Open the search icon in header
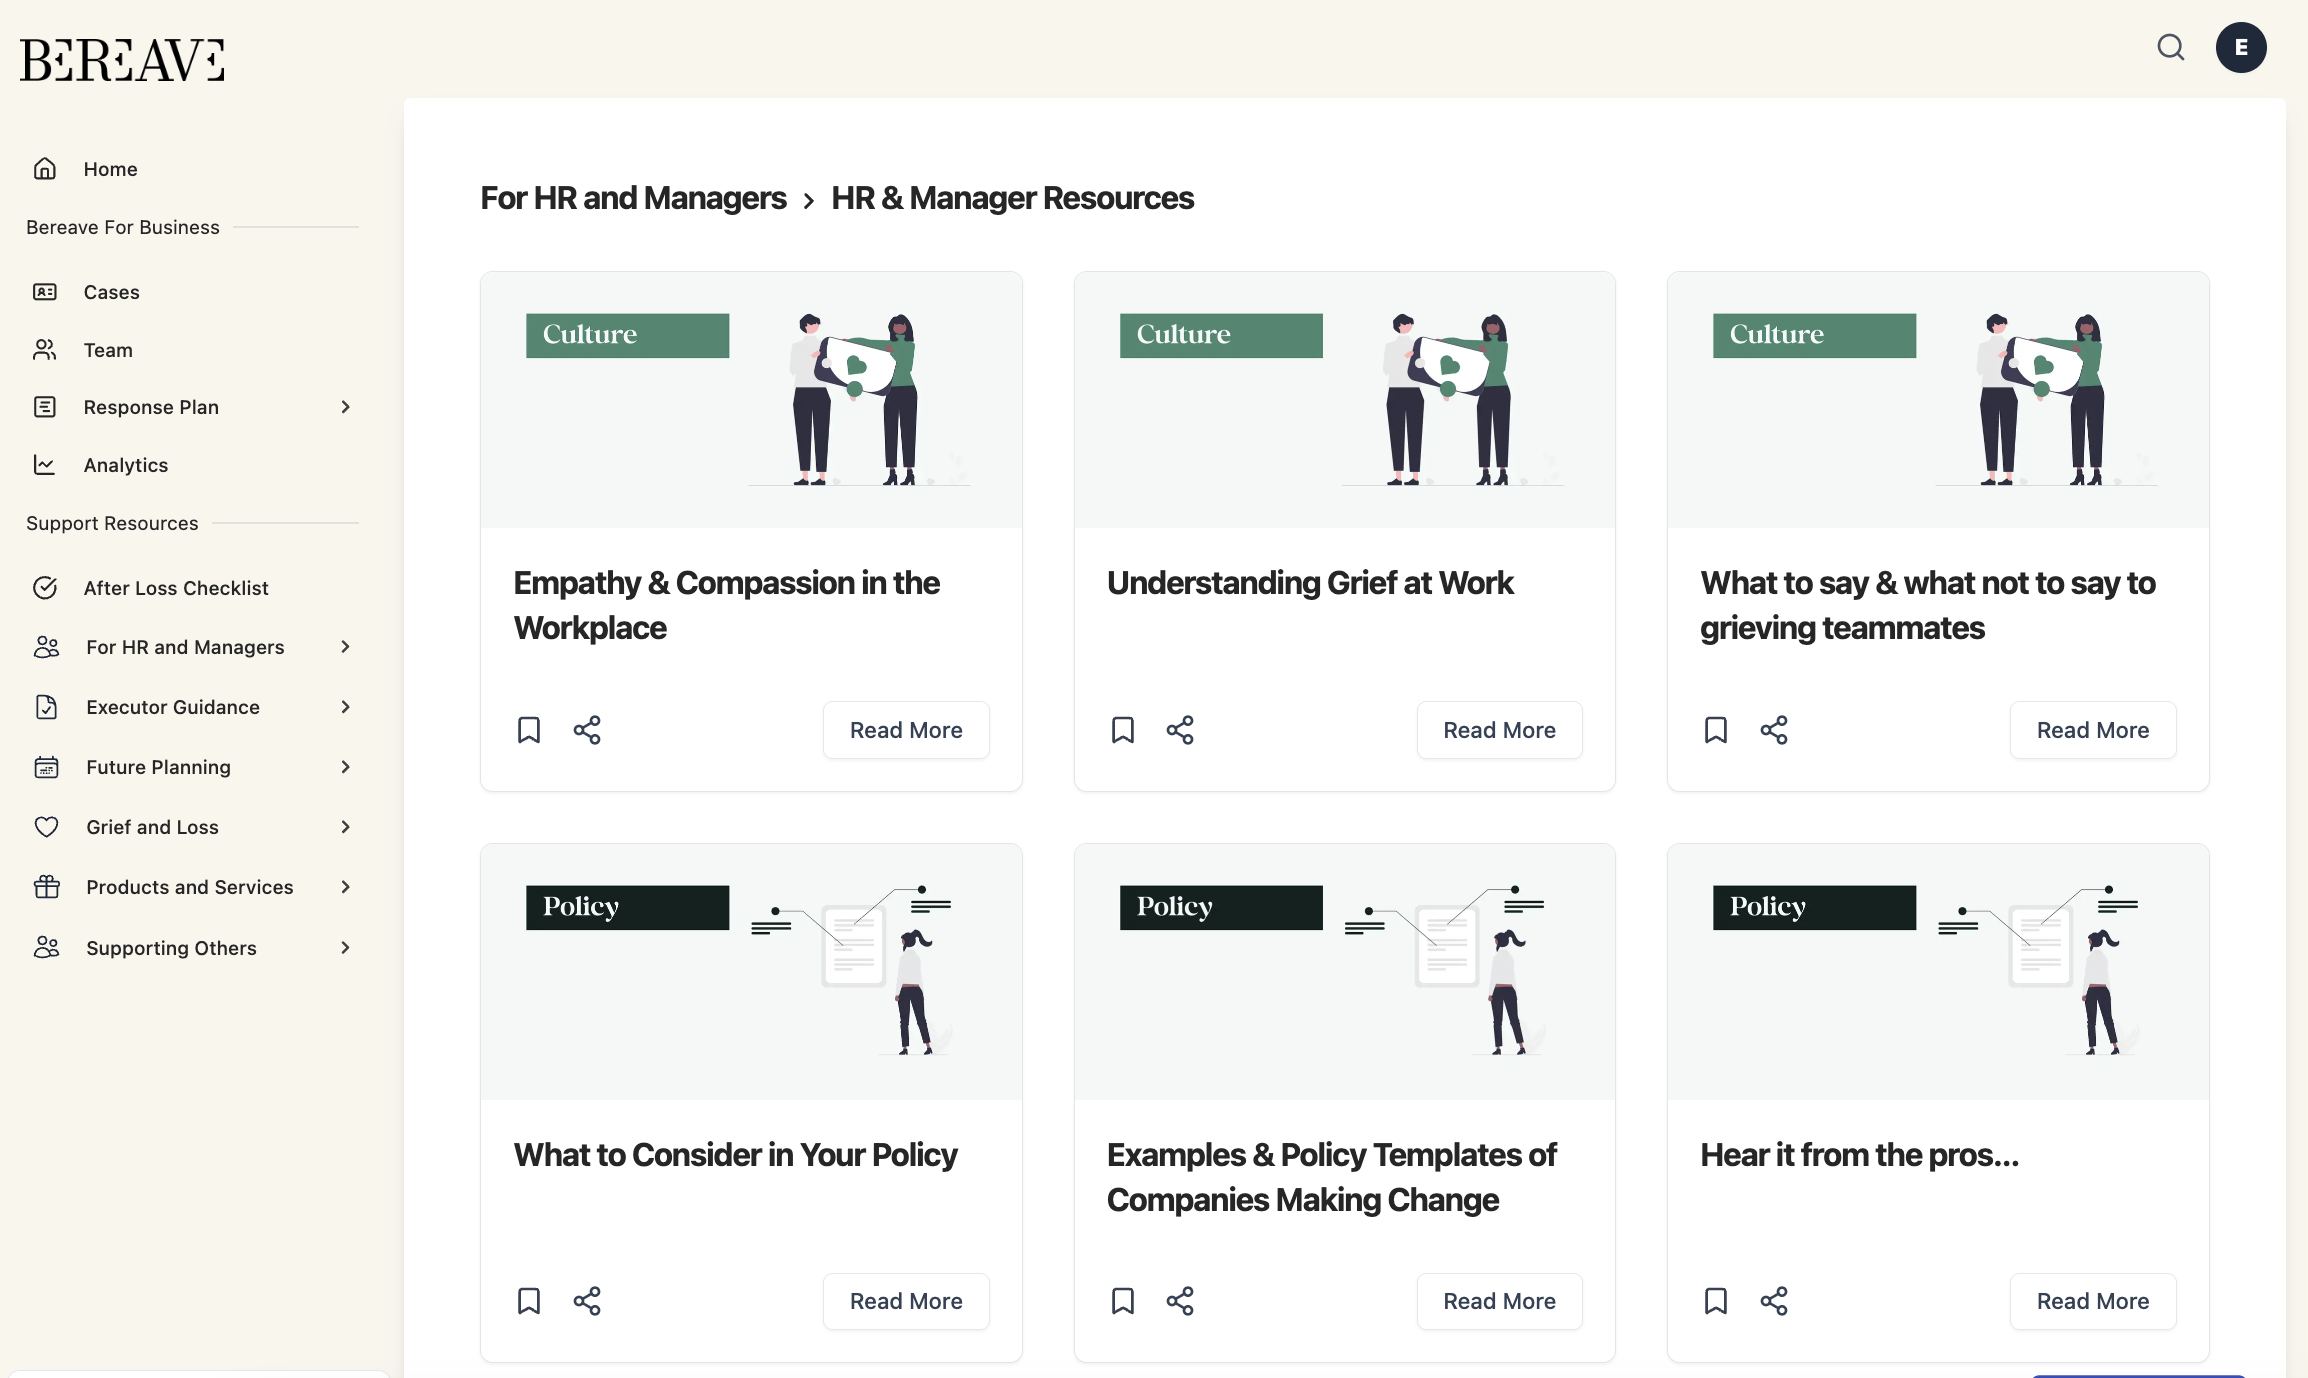2308x1378 pixels. click(x=2170, y=48)
